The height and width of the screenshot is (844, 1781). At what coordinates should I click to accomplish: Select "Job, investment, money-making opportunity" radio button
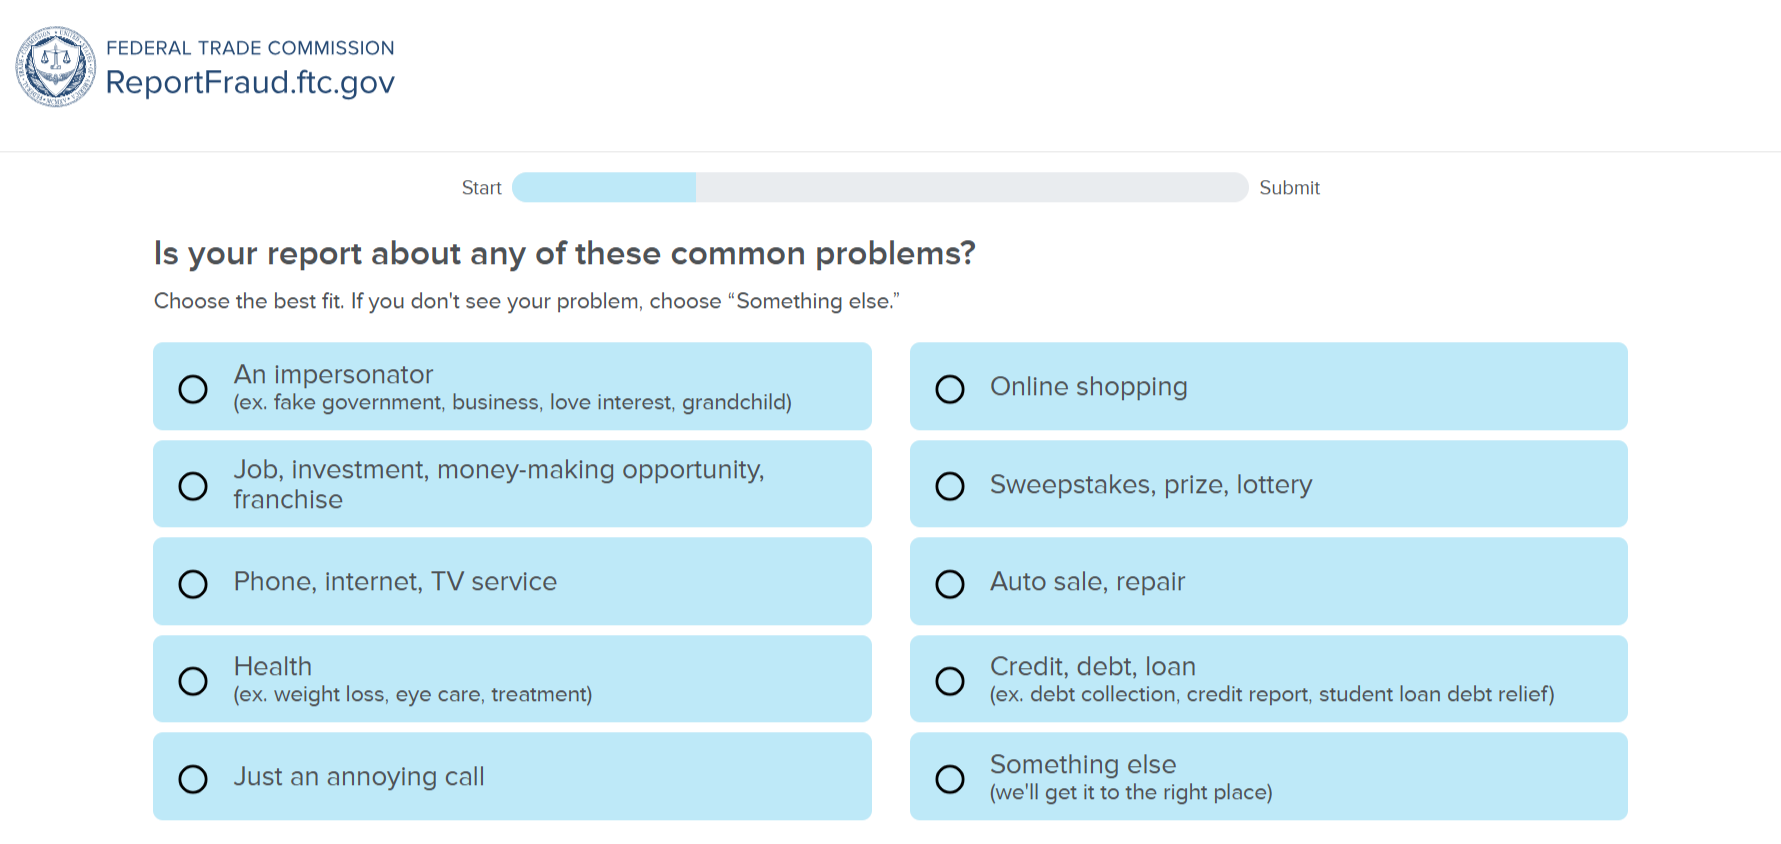(x=193, y=485)
